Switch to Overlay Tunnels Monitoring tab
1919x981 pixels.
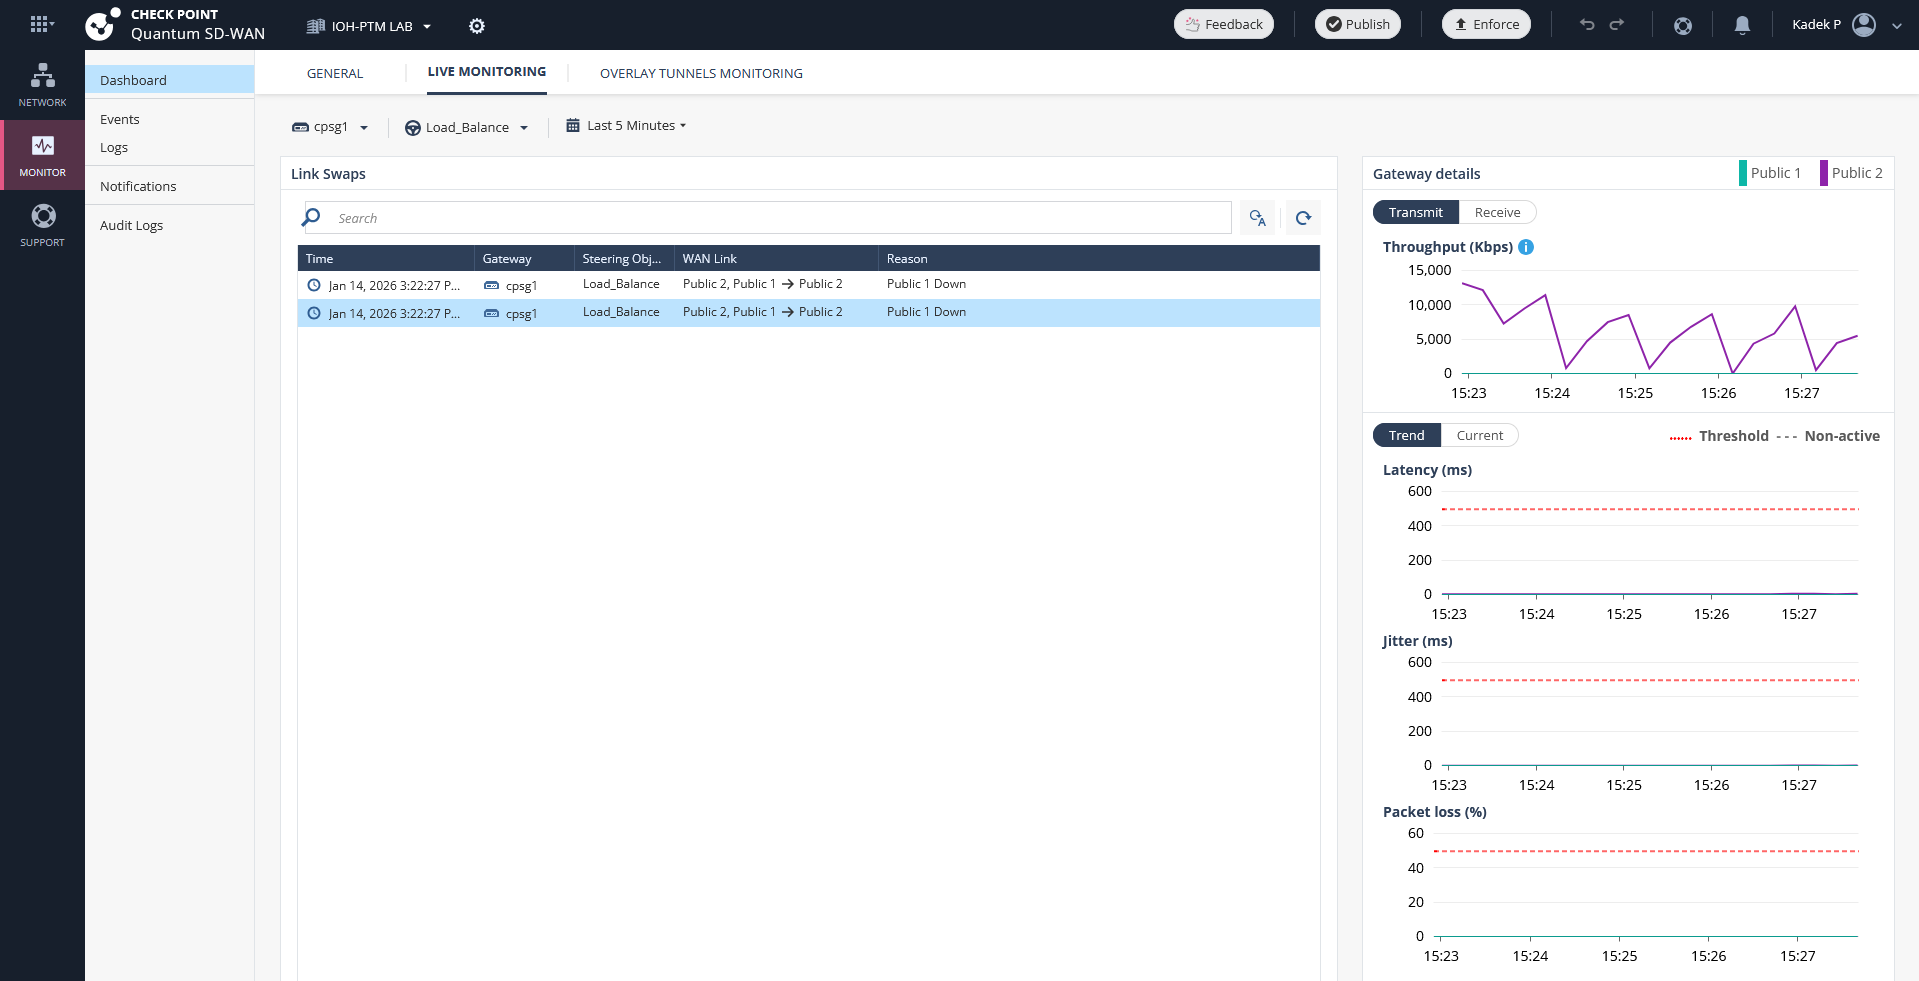pyautogui.click(x=701, y=73)
